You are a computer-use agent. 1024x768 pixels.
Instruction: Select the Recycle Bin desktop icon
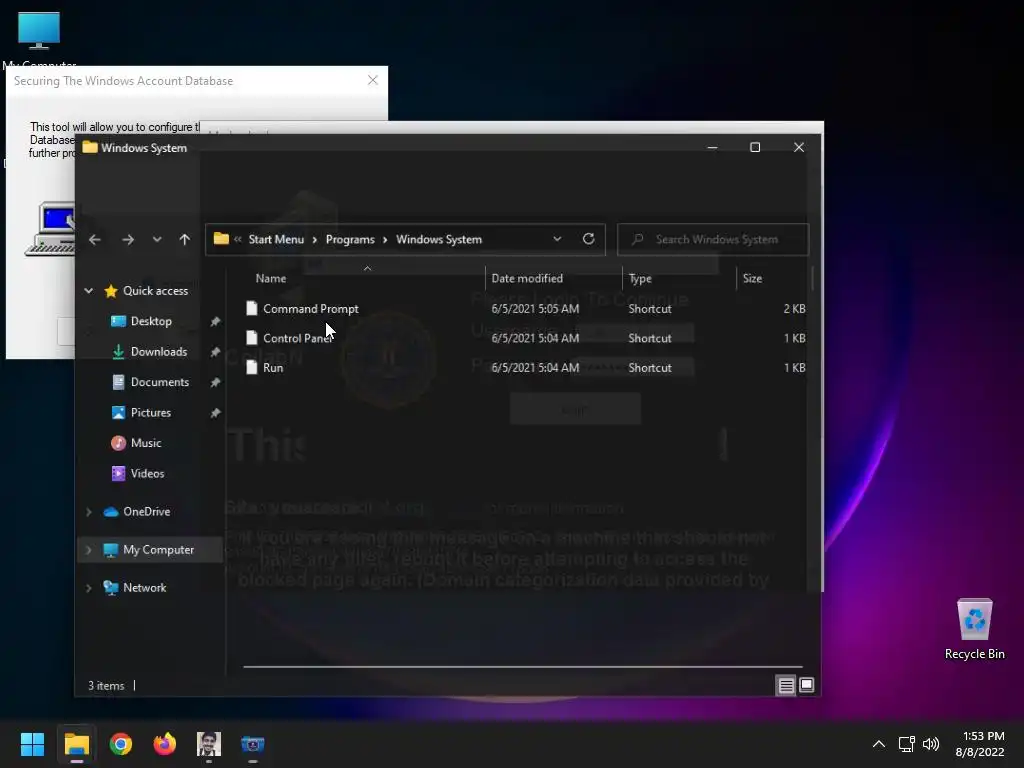[974, 629]
